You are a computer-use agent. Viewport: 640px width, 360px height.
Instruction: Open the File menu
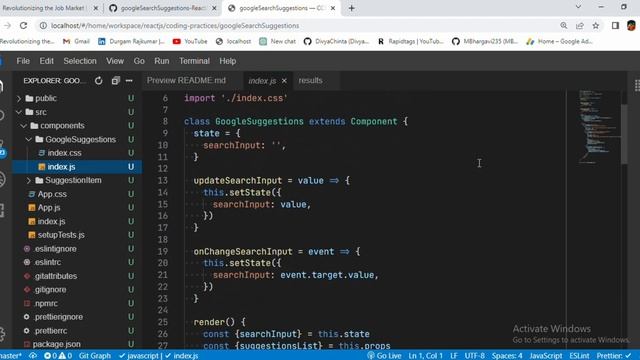point(23,61)
